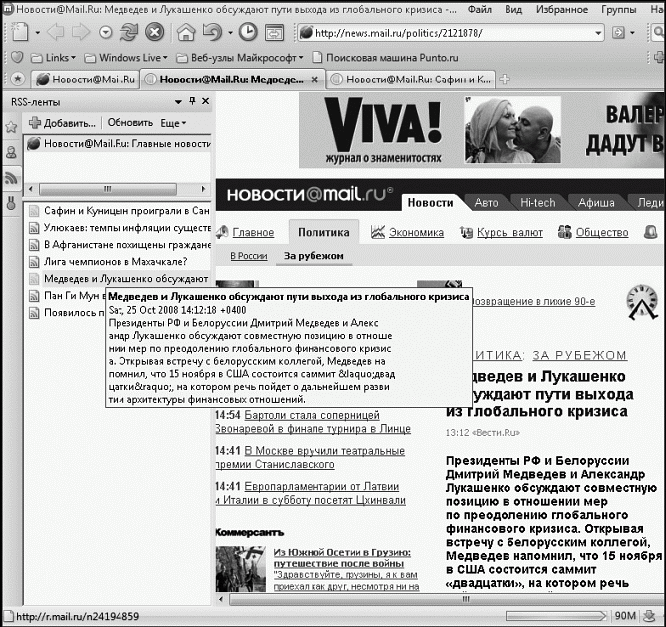
Task: Click the Undo closed tab icon
Action: (x=212, y=32)
